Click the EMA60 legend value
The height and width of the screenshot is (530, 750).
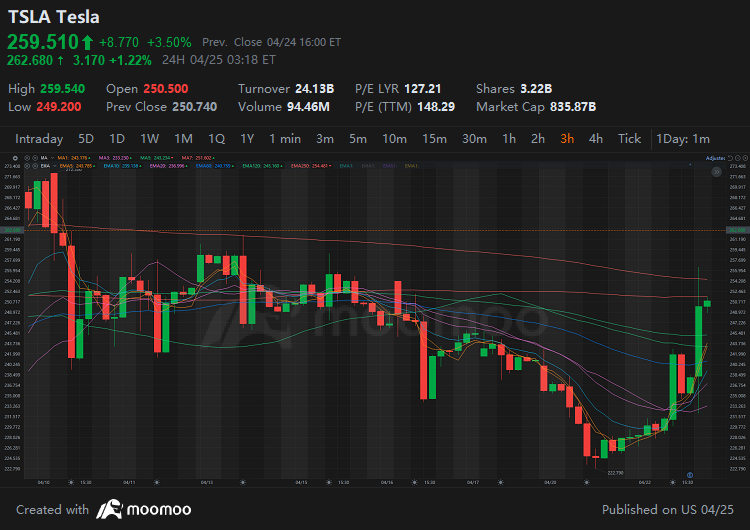(214, 166)
